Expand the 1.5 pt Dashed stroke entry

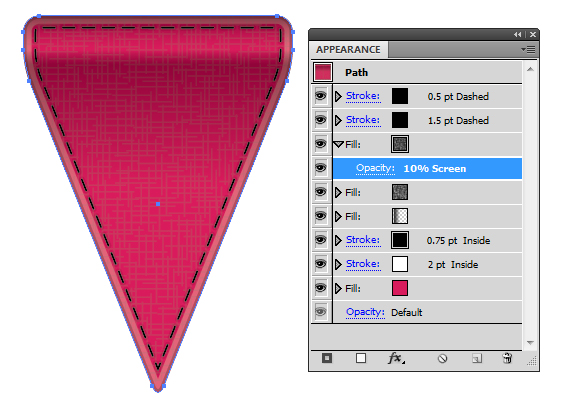(338, 120)
